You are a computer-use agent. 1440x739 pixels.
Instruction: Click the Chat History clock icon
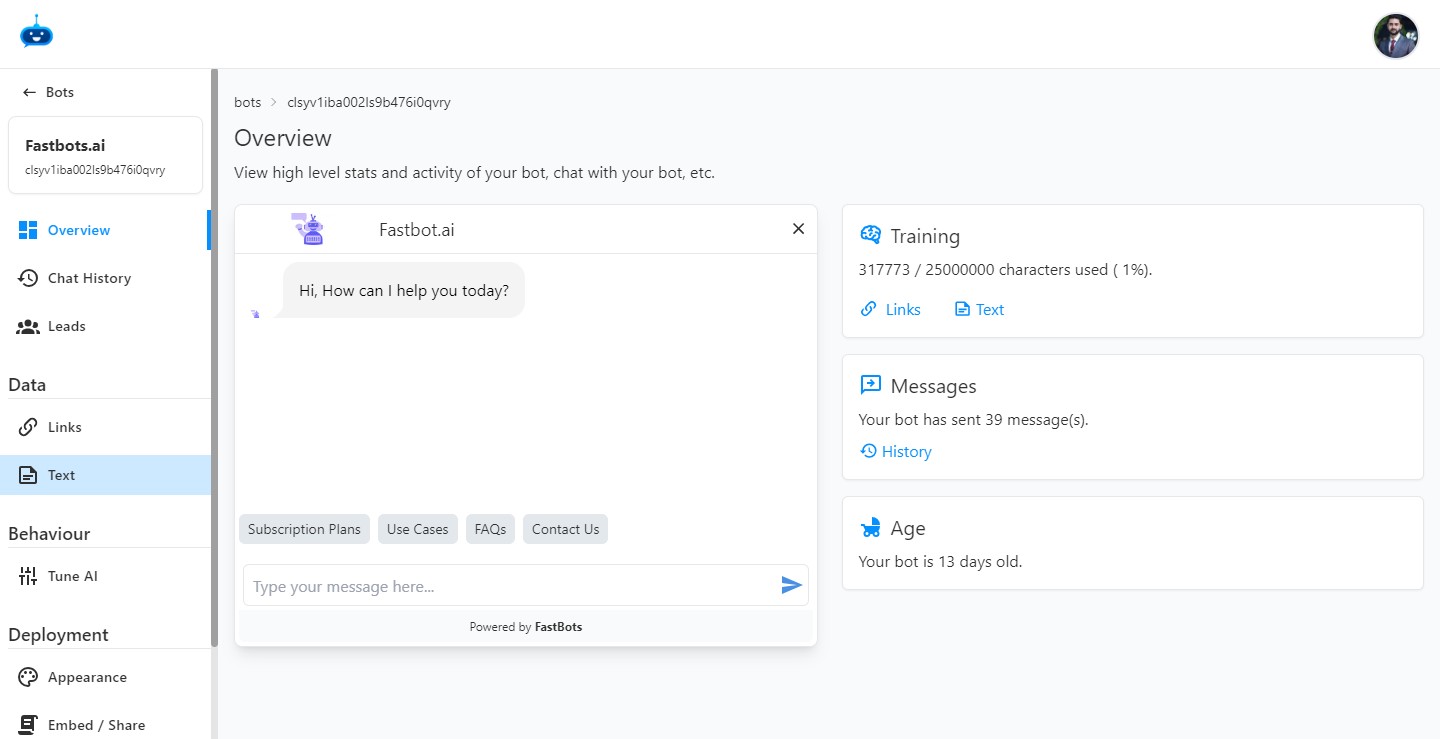tap(28, 278)
